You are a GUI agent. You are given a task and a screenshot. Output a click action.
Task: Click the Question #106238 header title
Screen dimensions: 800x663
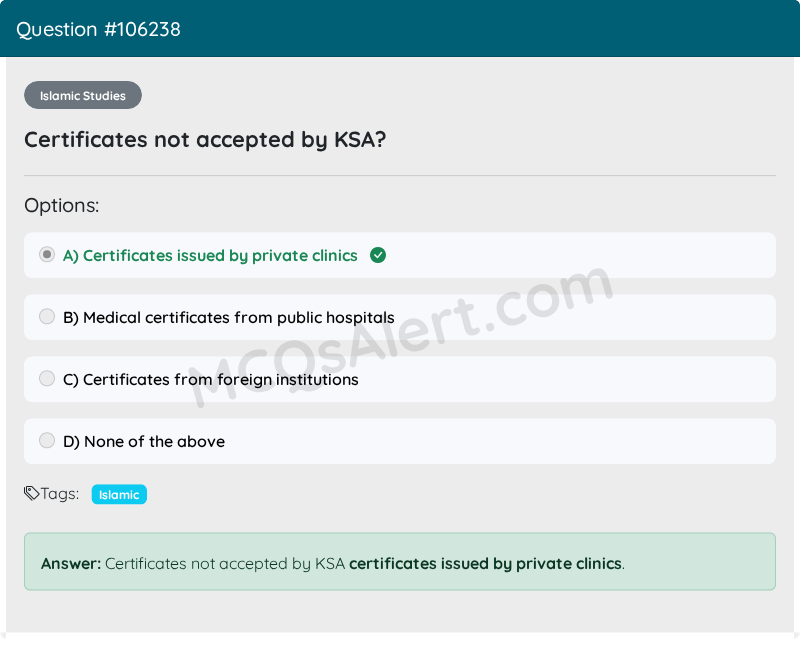tap(98, 29)
